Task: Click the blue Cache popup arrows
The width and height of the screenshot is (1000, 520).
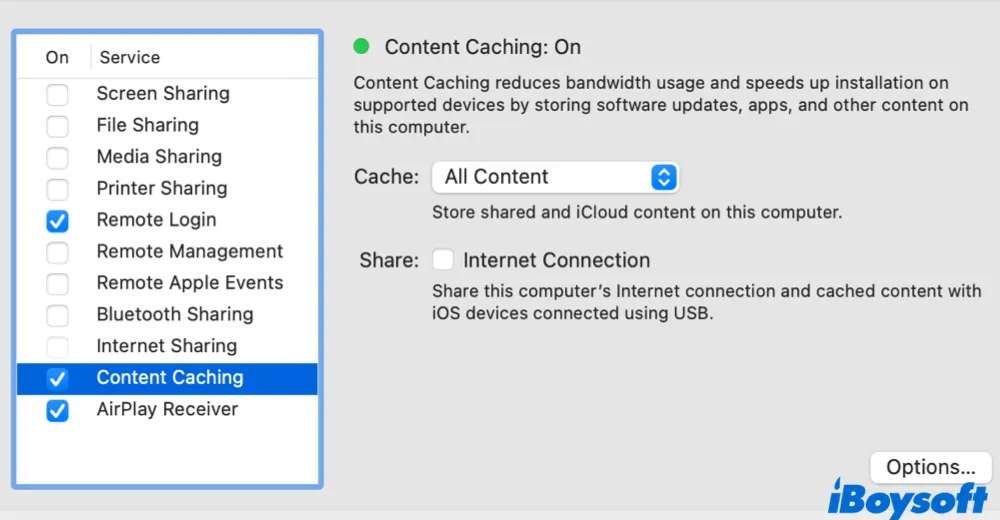Action: coord(664,178)
